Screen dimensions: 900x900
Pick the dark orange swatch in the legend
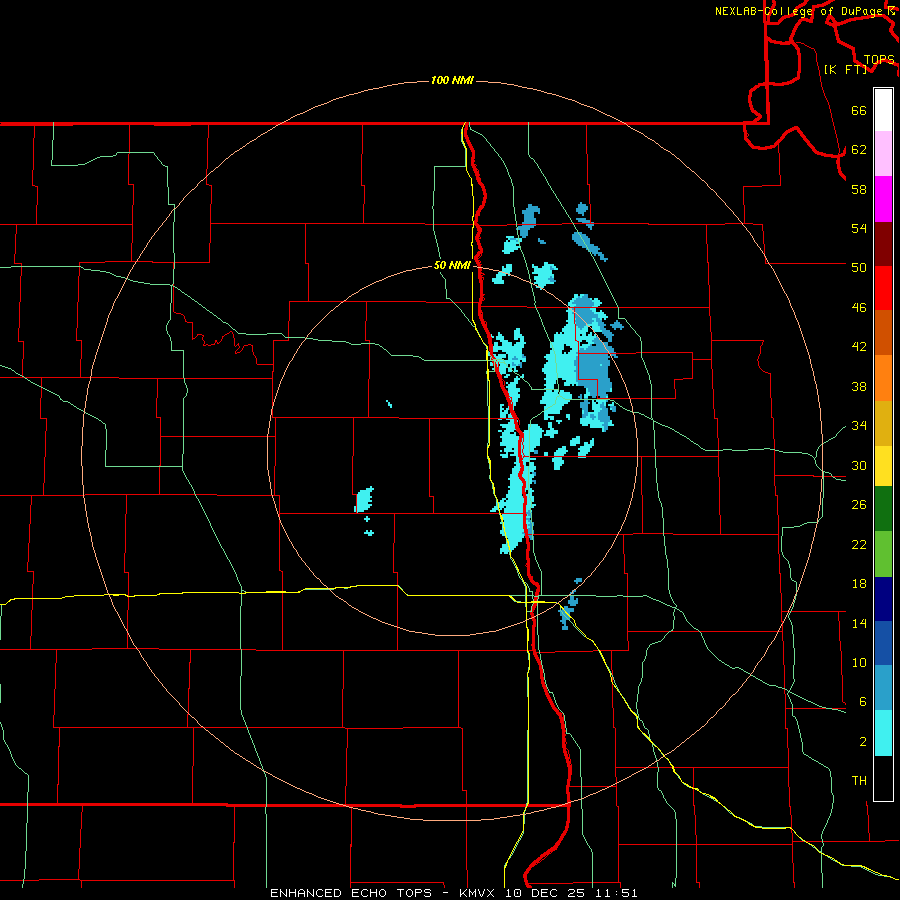pyautogui.click(x=883, y=333)
